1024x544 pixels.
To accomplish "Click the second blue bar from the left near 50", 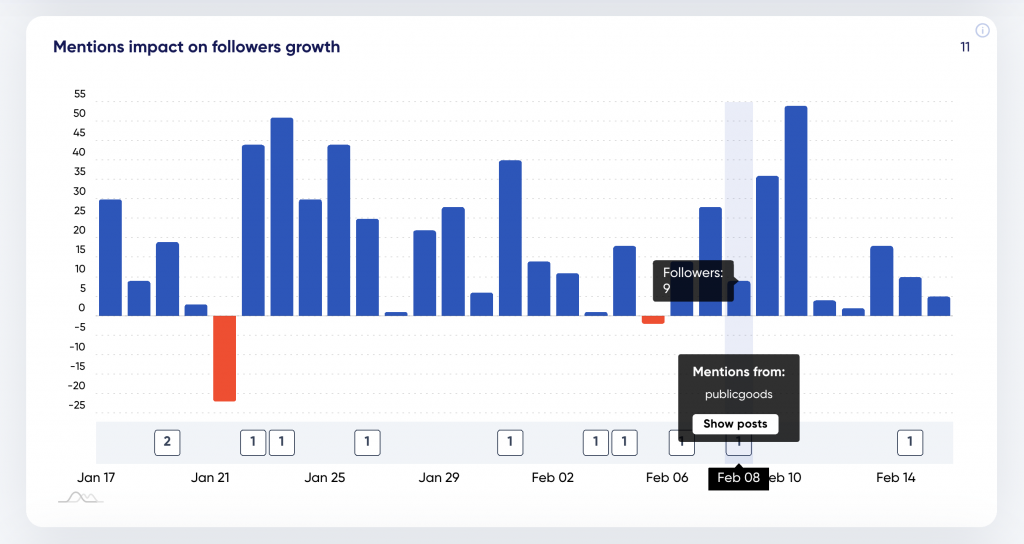I will click(x=282, y=217).
